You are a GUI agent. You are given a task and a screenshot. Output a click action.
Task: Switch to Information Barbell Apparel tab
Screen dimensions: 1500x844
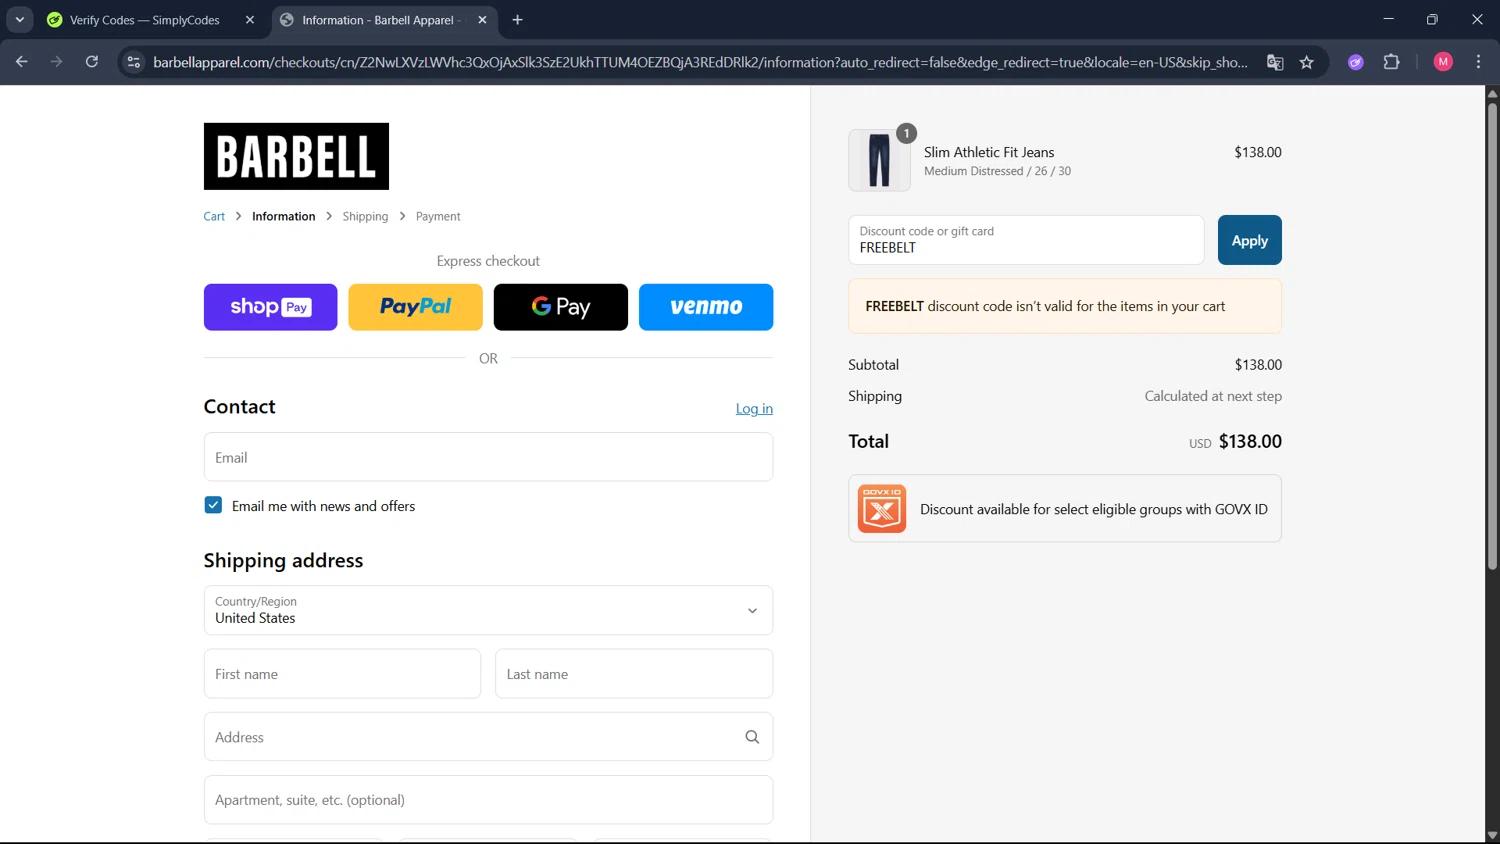[x=385, y=20]
